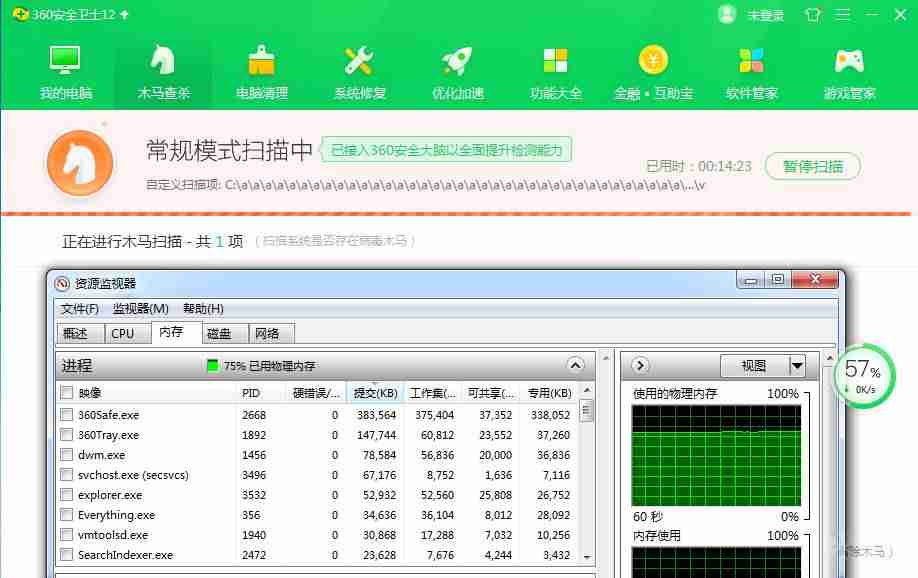Select the explorer.exe process name
The width and height of the screenshot is (918, 578).
110,495
